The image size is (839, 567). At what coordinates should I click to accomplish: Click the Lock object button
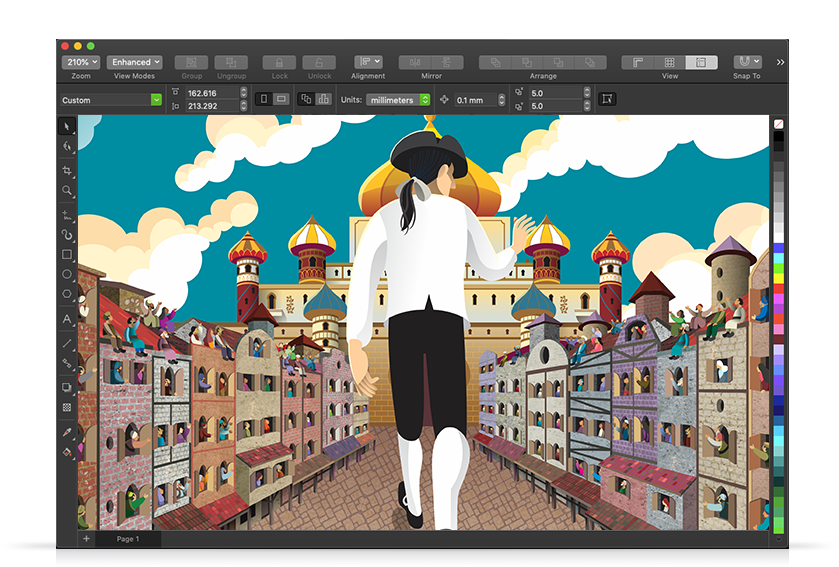pyautogui.click(x=279, y=62)
